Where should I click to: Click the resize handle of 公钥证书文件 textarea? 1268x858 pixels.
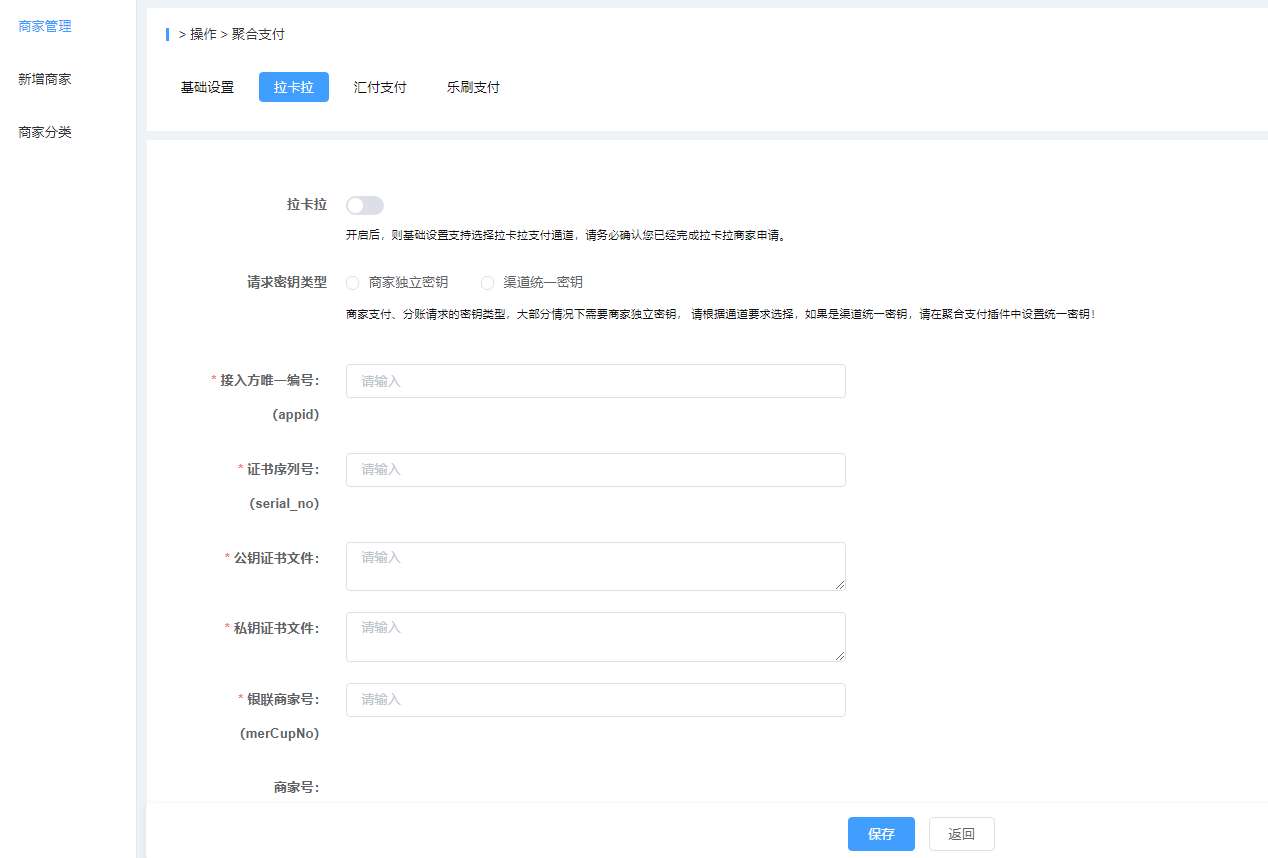[840, 585]
